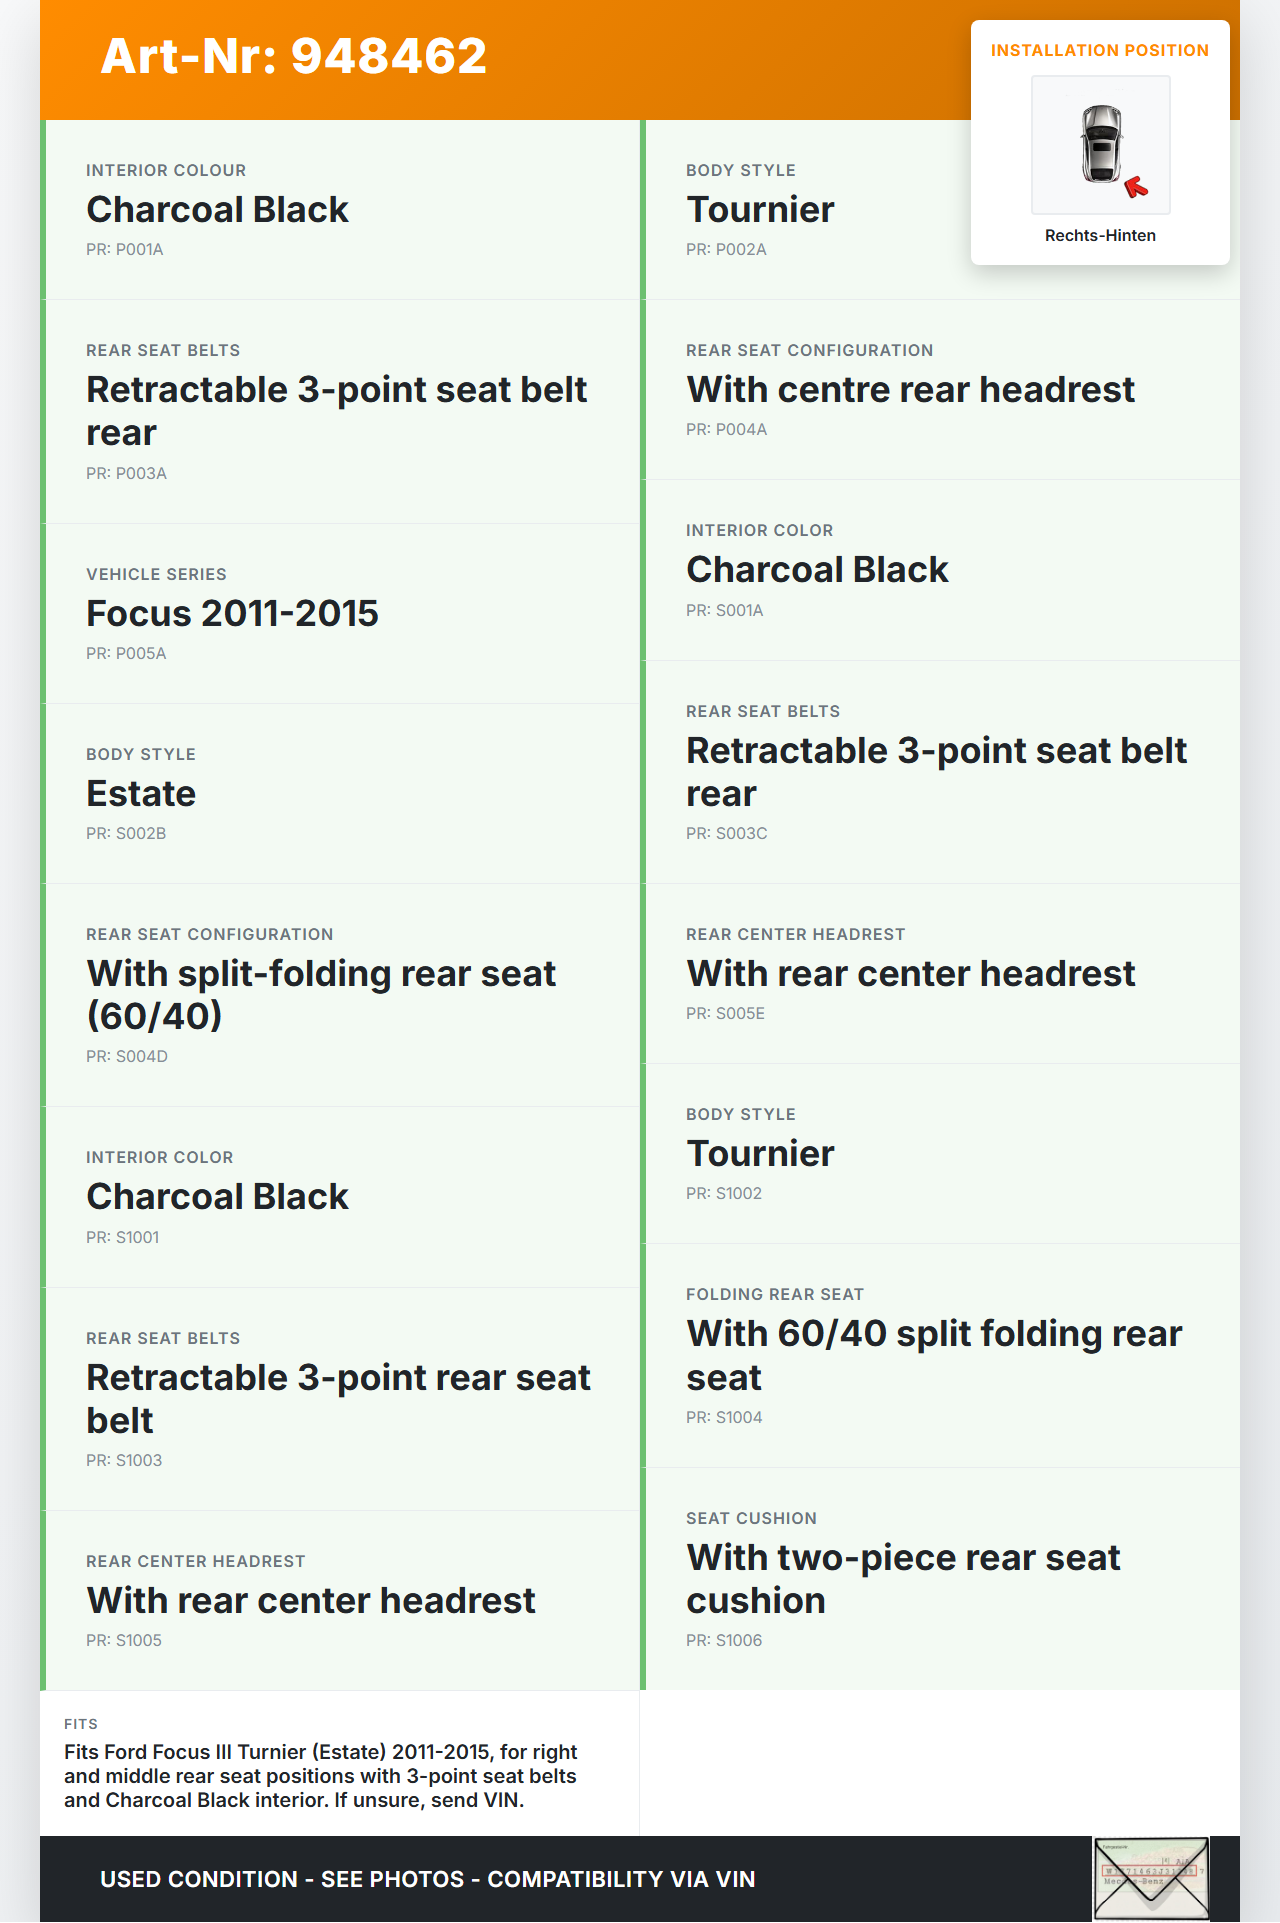
Task: Click the INSTALLATION POSITION title
Action: (1099, 51)
